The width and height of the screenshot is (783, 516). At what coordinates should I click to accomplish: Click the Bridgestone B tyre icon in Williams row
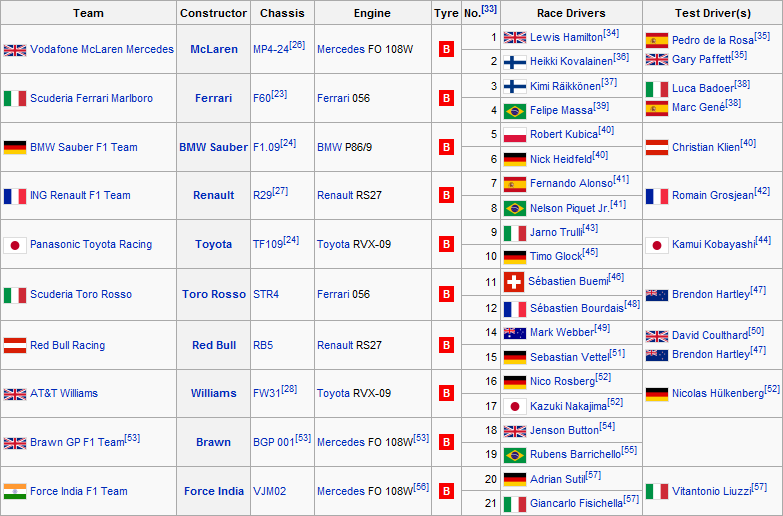point(446,393)
